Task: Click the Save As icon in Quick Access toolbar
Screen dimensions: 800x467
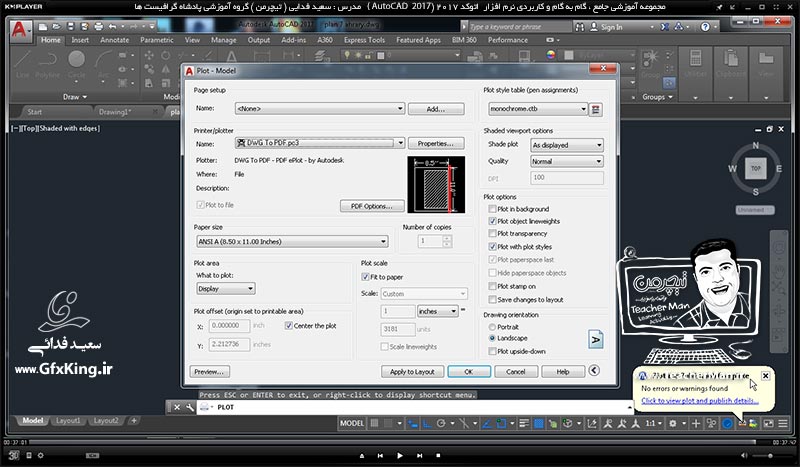Action: pos(84,27)
